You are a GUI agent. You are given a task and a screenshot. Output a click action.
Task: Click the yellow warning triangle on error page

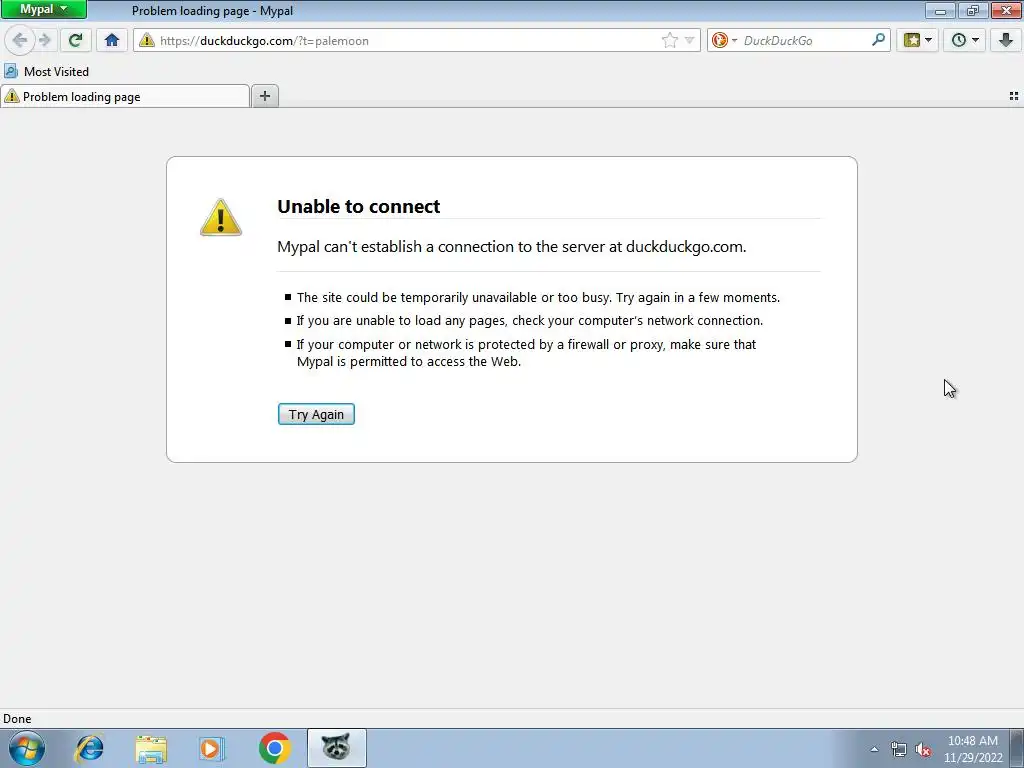pyautogui.click(x=221, y=217)
